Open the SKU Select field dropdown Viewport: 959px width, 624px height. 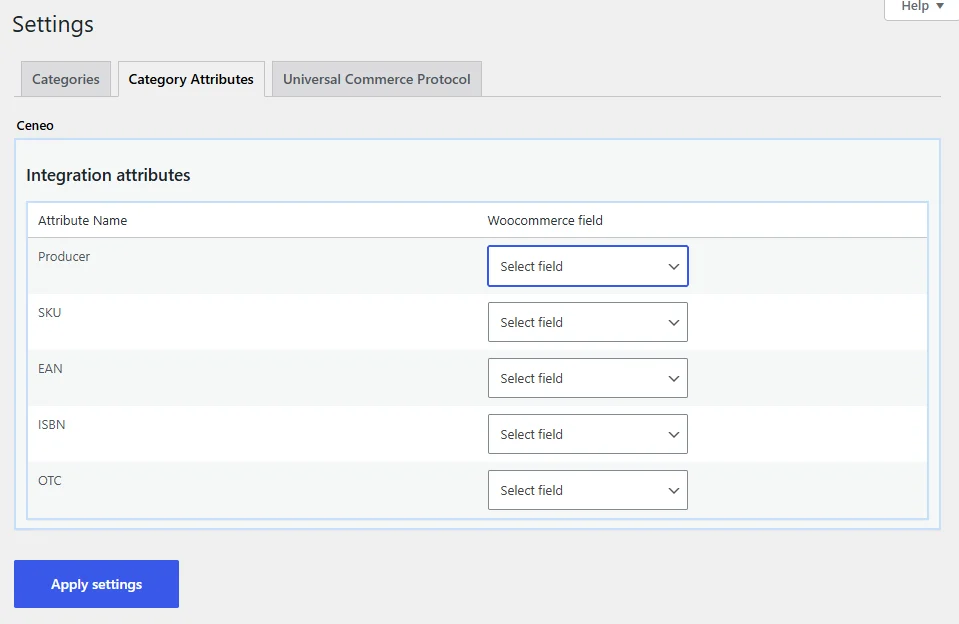[x=588, y=322]
